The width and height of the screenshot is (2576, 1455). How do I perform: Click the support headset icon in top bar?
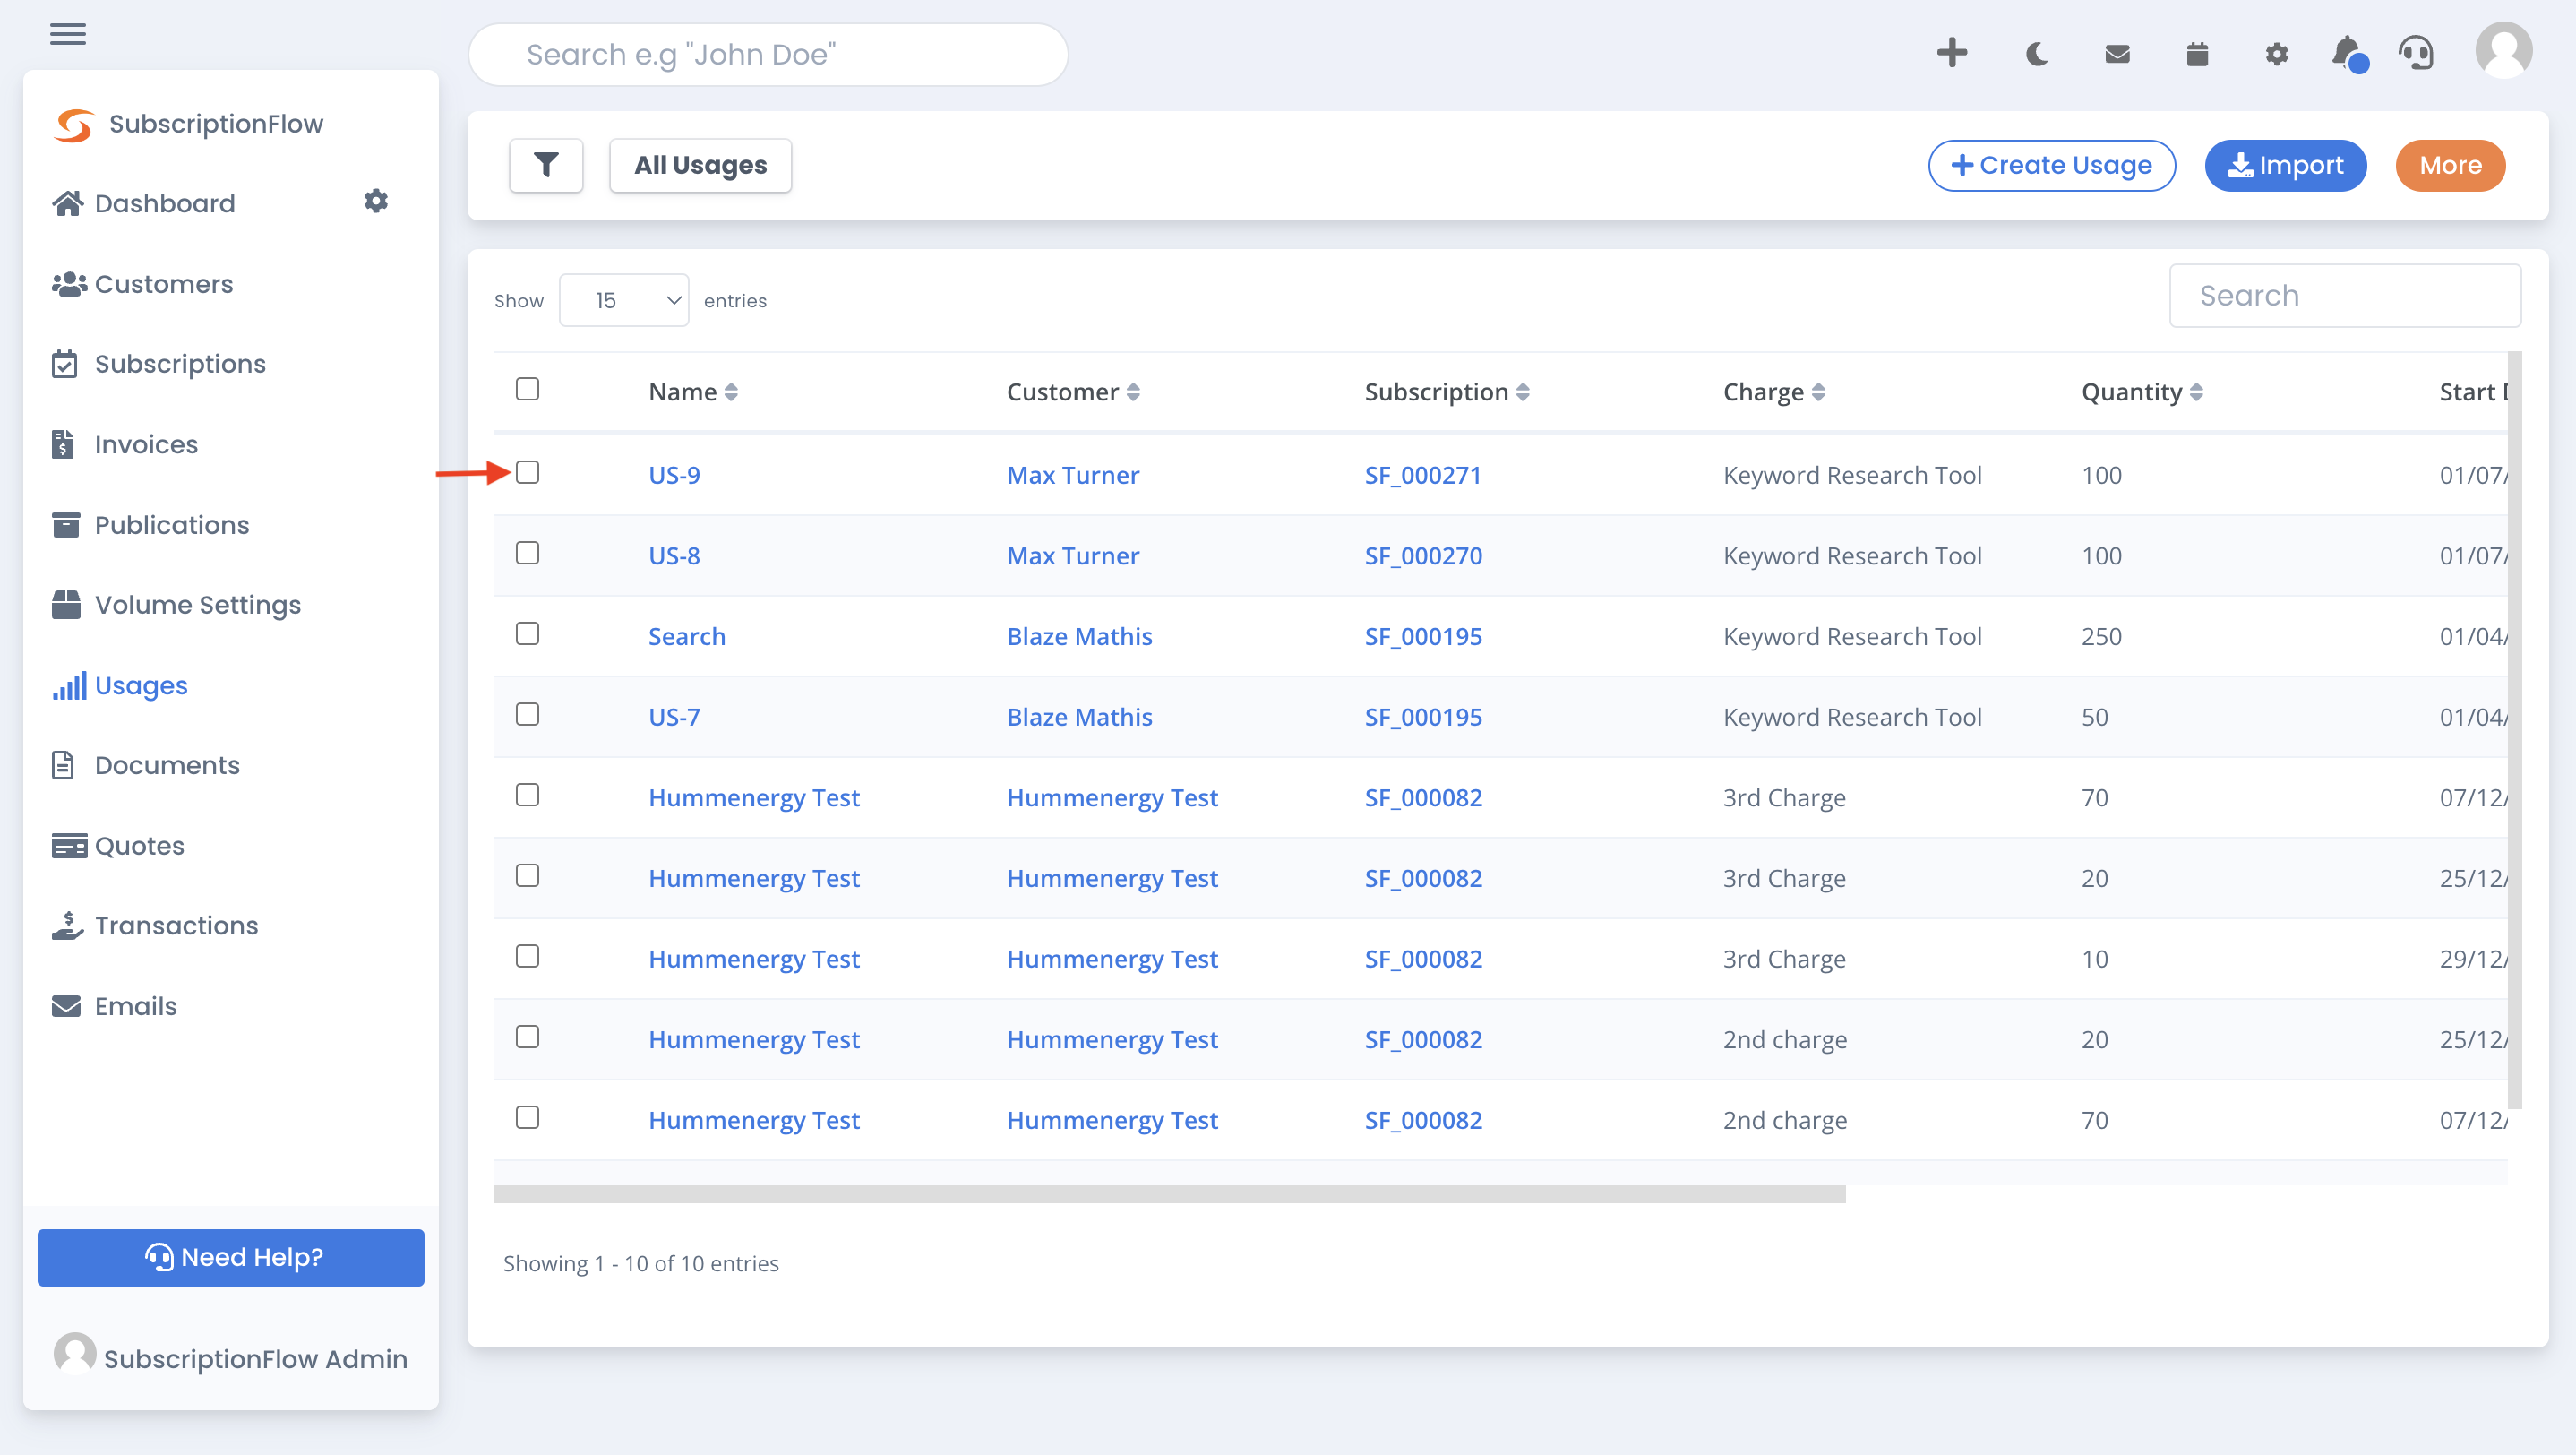2416,53
